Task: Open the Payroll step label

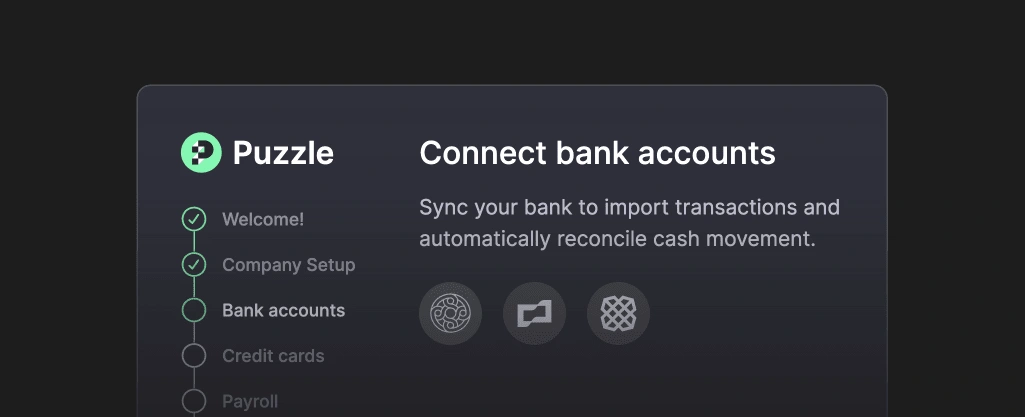Action: pos(250,401)
